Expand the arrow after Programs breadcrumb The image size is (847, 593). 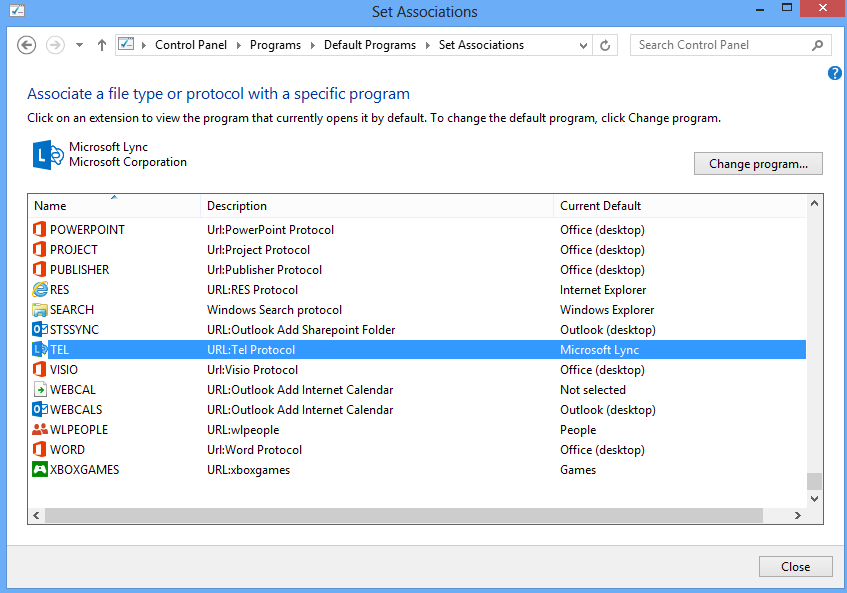tap(312, 45)
